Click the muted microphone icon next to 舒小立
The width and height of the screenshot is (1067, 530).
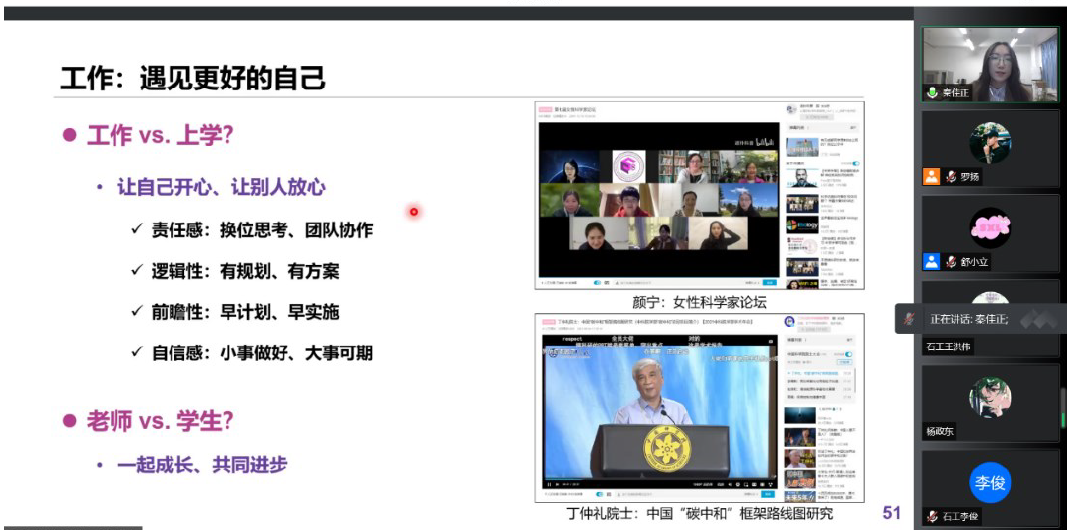click(x=951, y=262)
